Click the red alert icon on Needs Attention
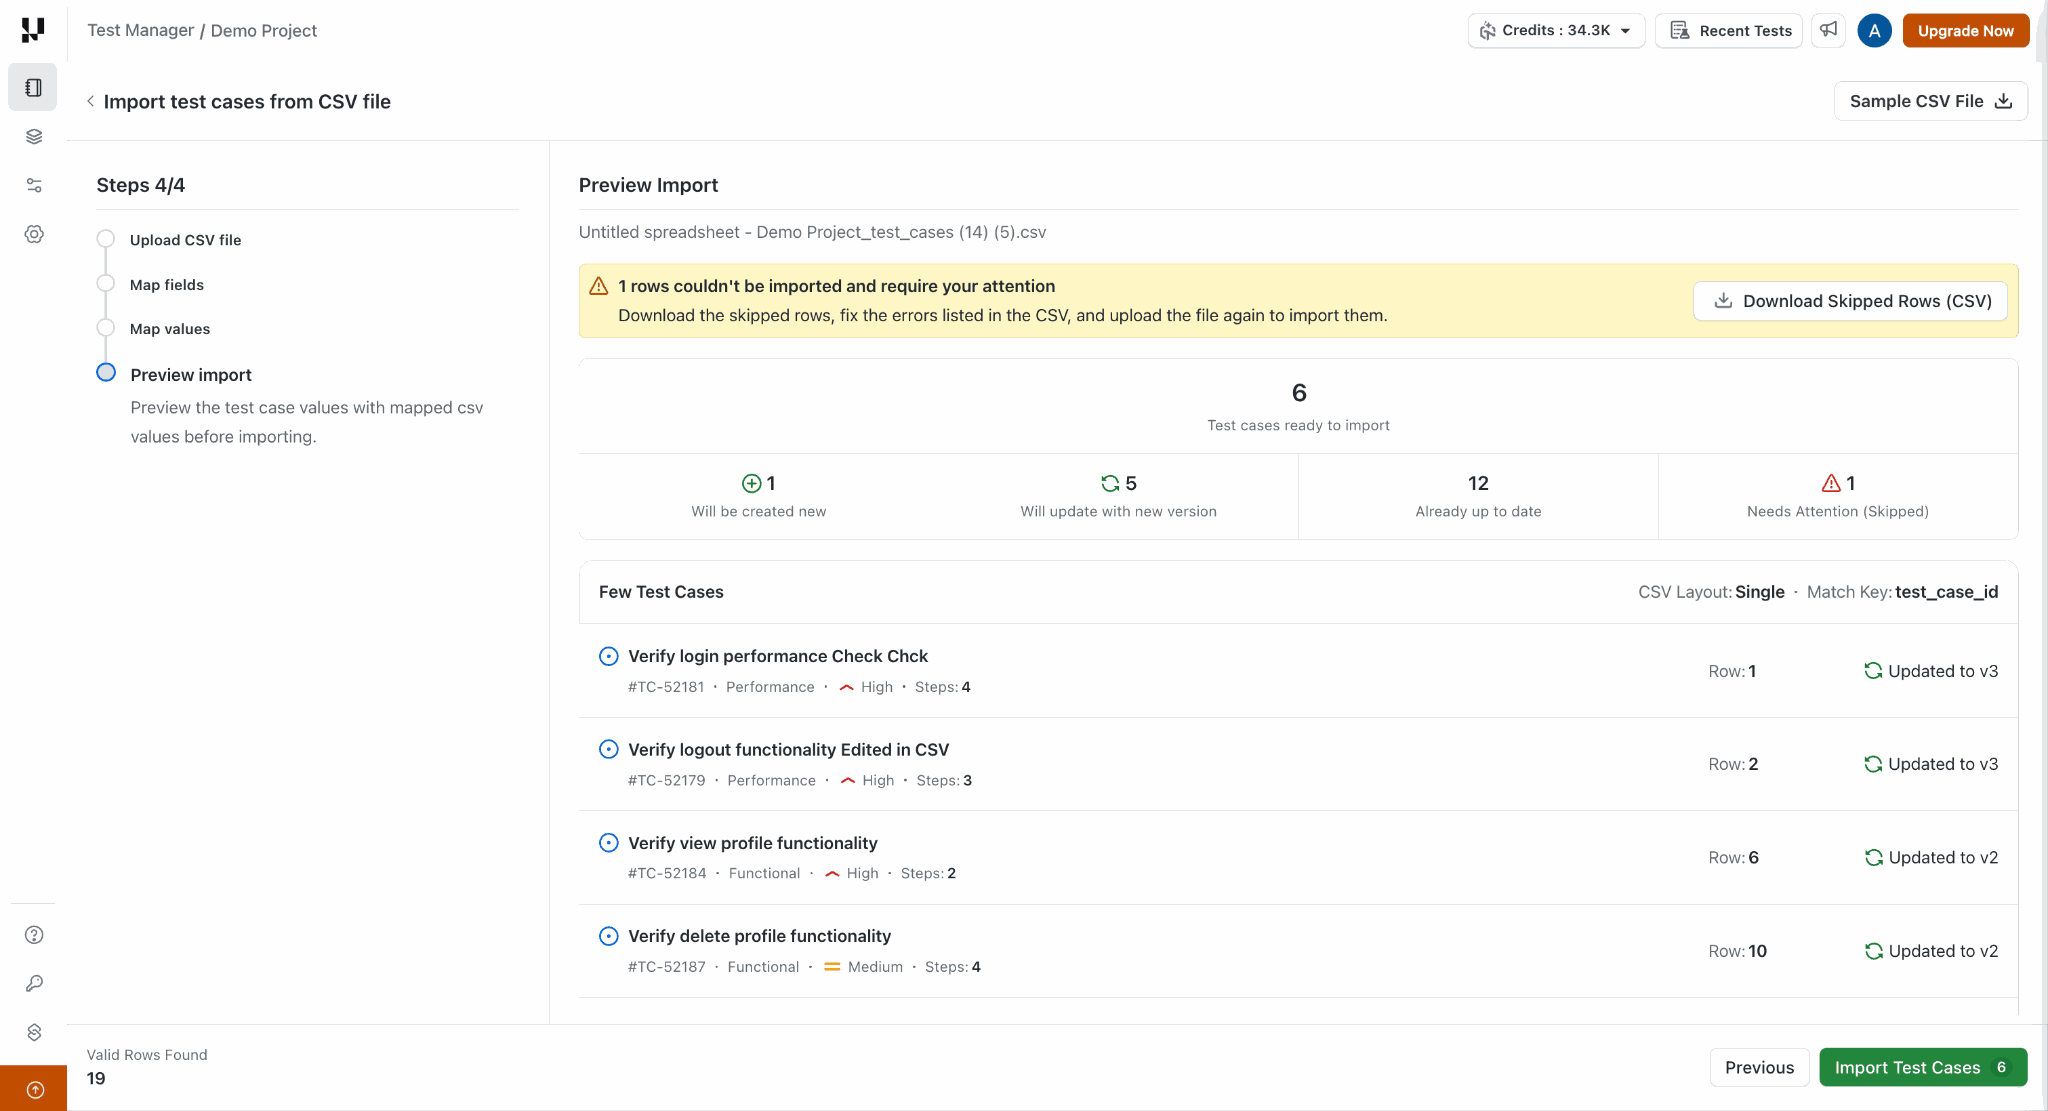 [1831, 484]
